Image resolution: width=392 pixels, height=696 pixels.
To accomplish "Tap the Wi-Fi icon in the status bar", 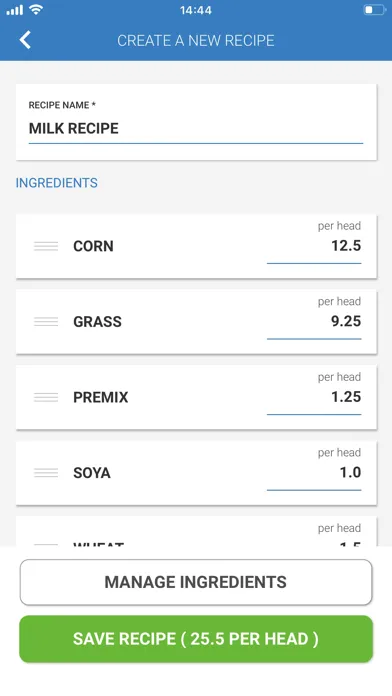I will pos(36,10).
